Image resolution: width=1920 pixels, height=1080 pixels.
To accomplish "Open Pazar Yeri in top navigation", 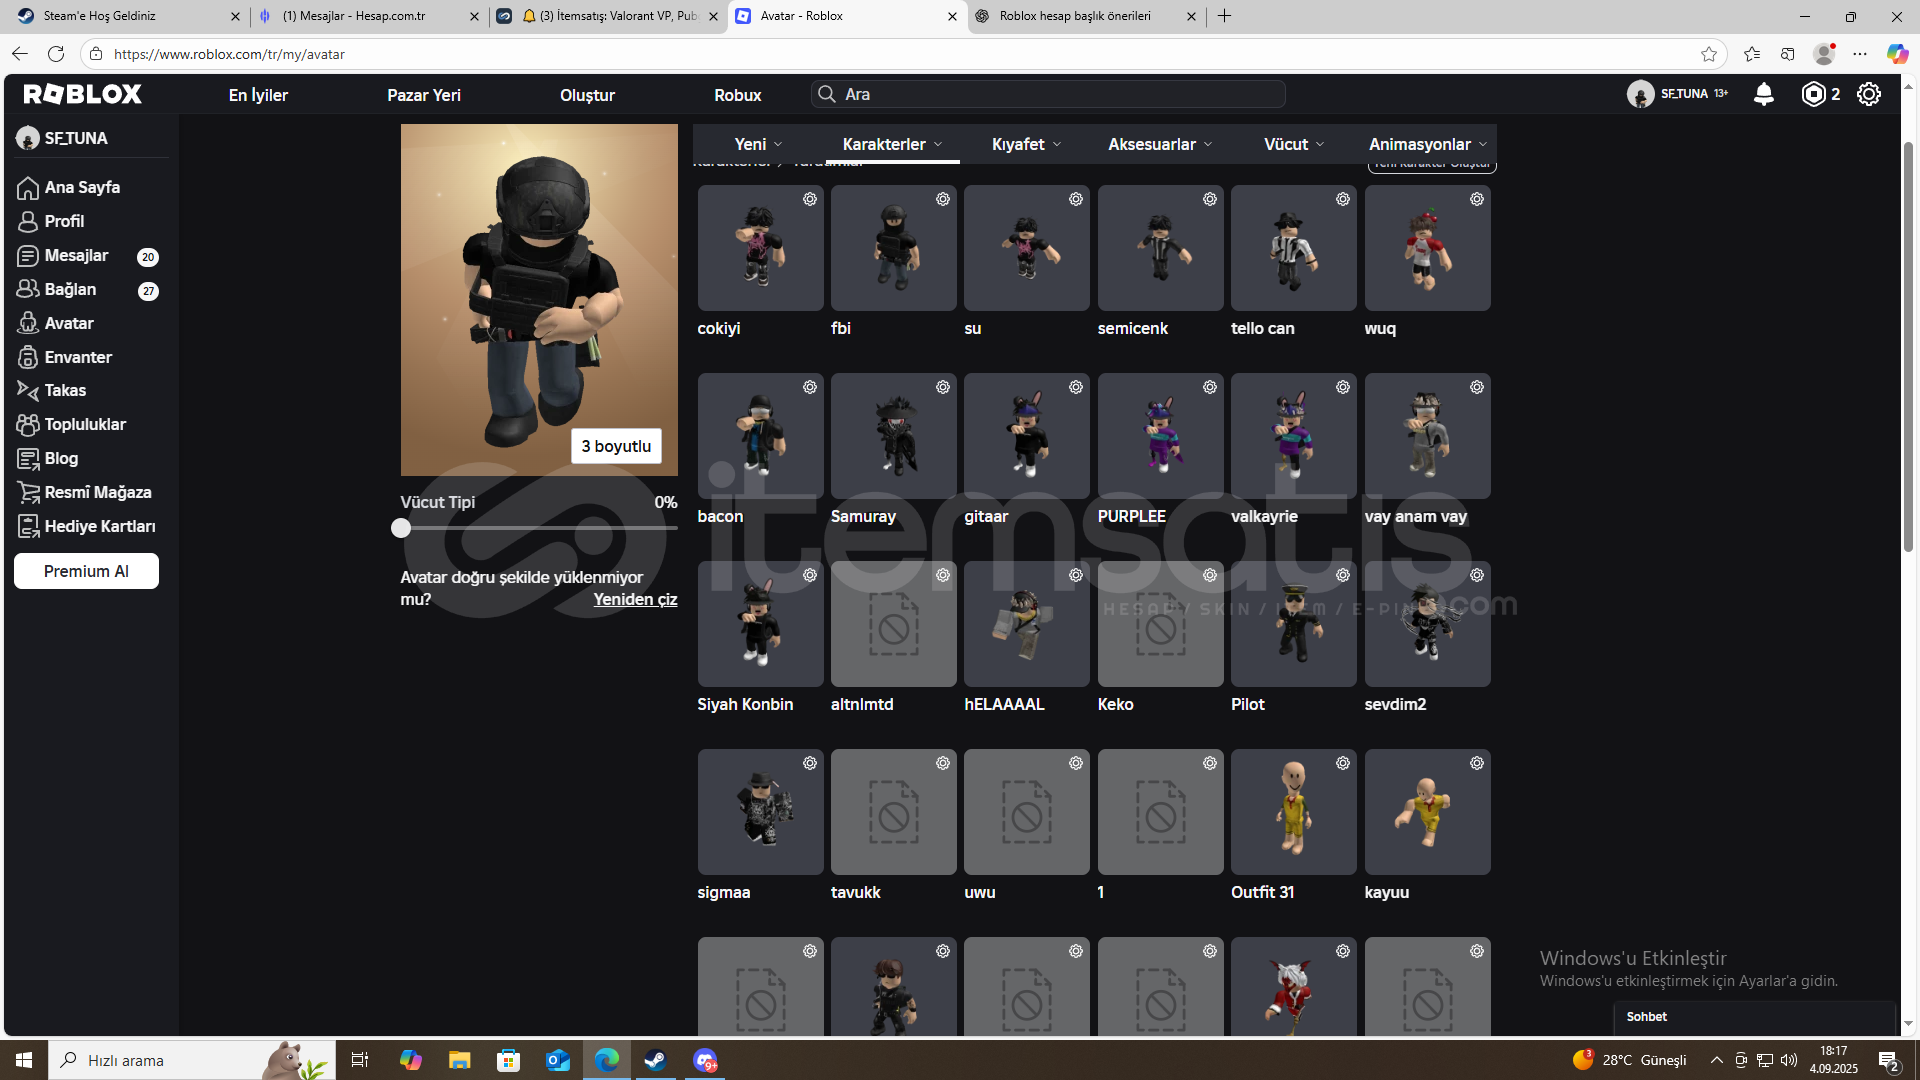I will (x=424, y=95).
